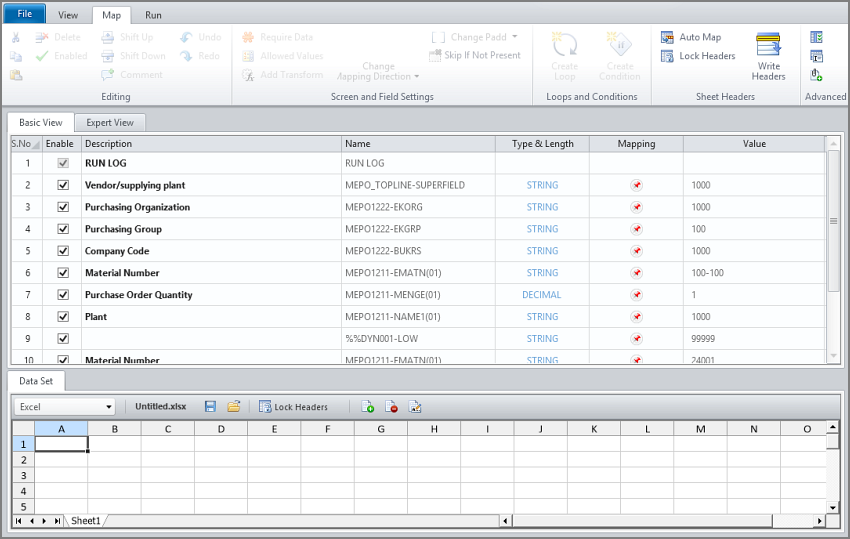
Task: Click Shift Down in the ribbon
Action: point(134,56)
